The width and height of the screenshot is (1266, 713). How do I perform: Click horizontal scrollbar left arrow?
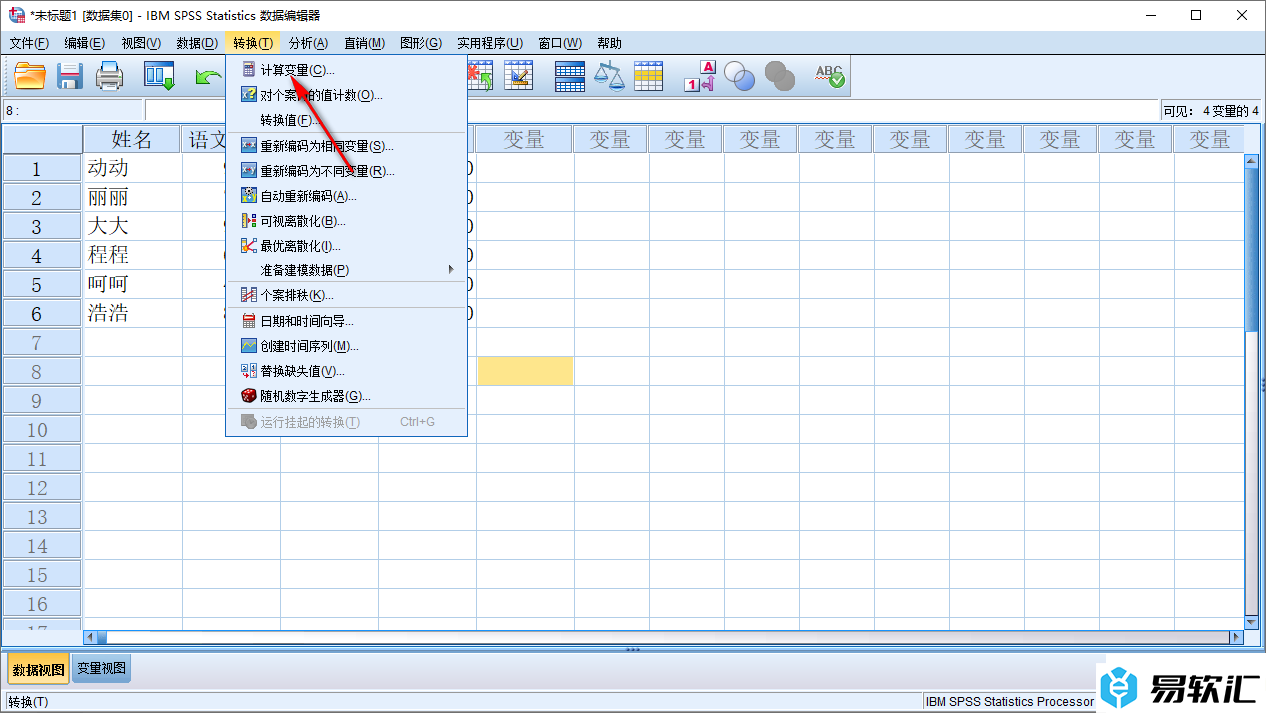(x=91, y=636)
